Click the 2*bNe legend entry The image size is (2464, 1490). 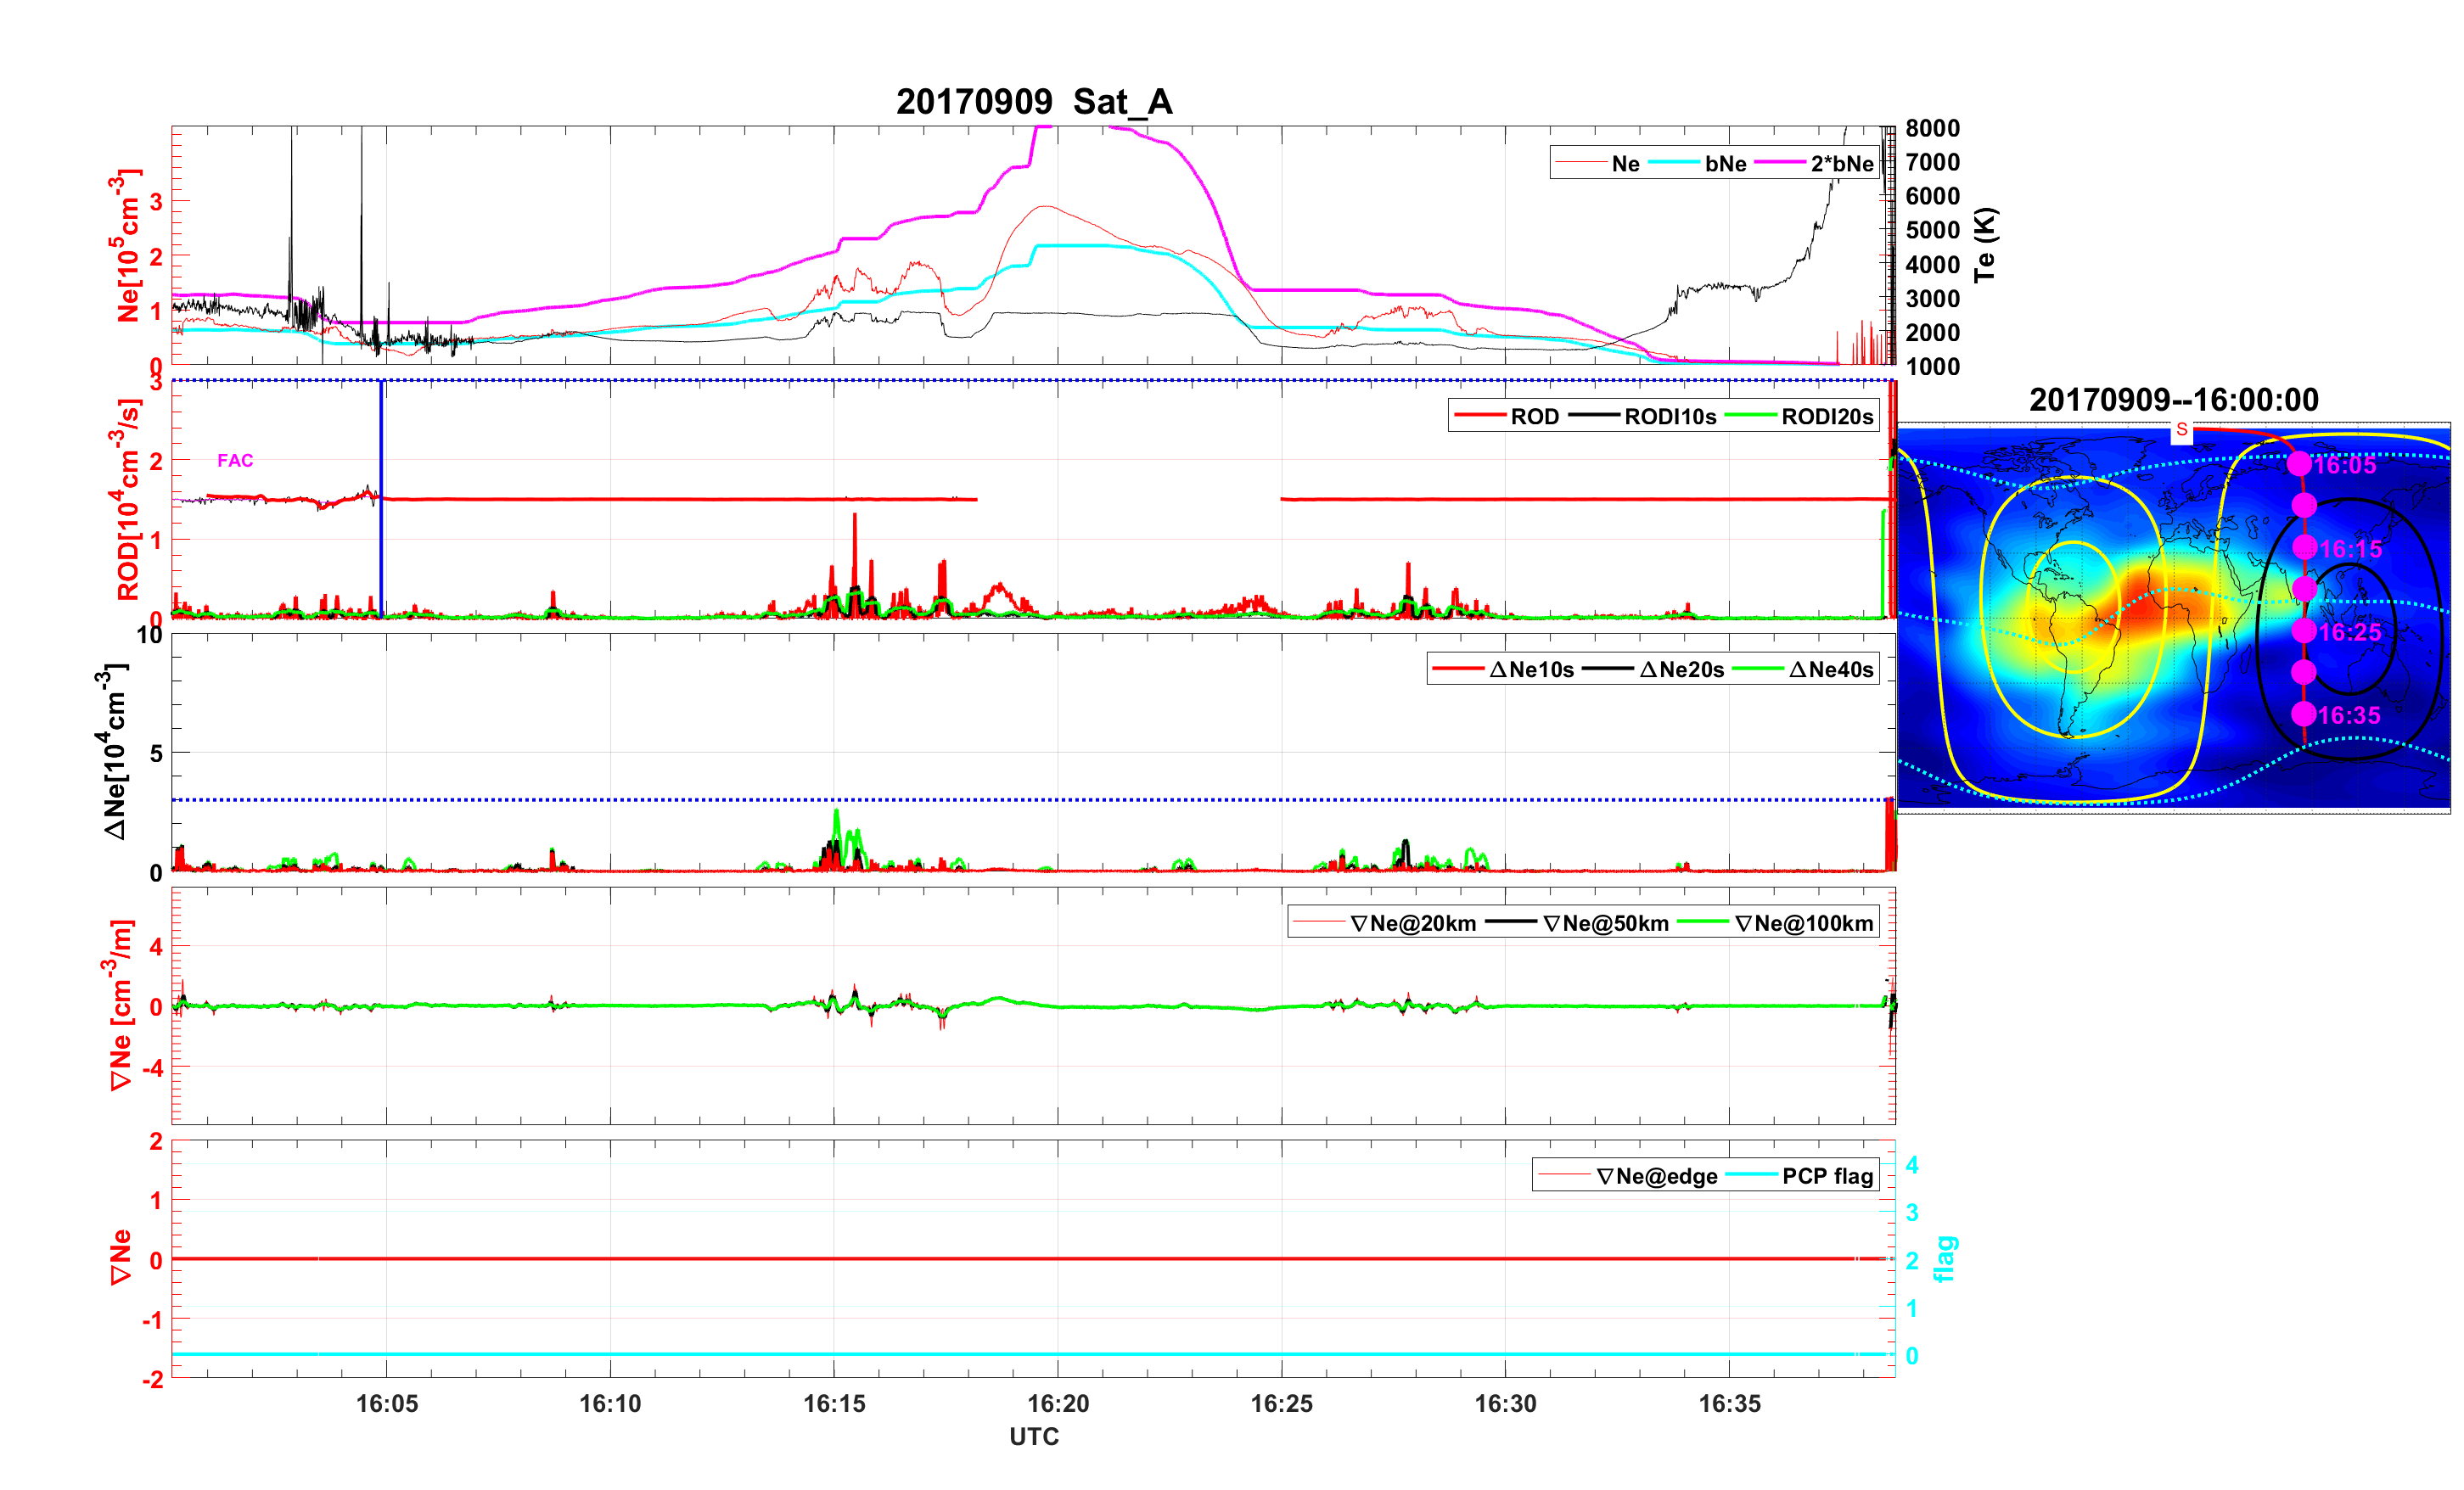tap(1841, 164)
